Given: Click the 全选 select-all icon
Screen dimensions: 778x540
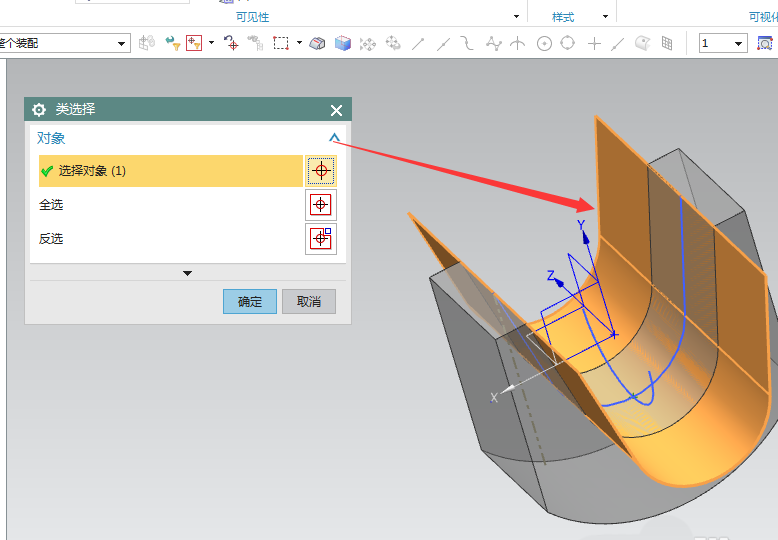Looking at the screenshot, I should 321,205.
